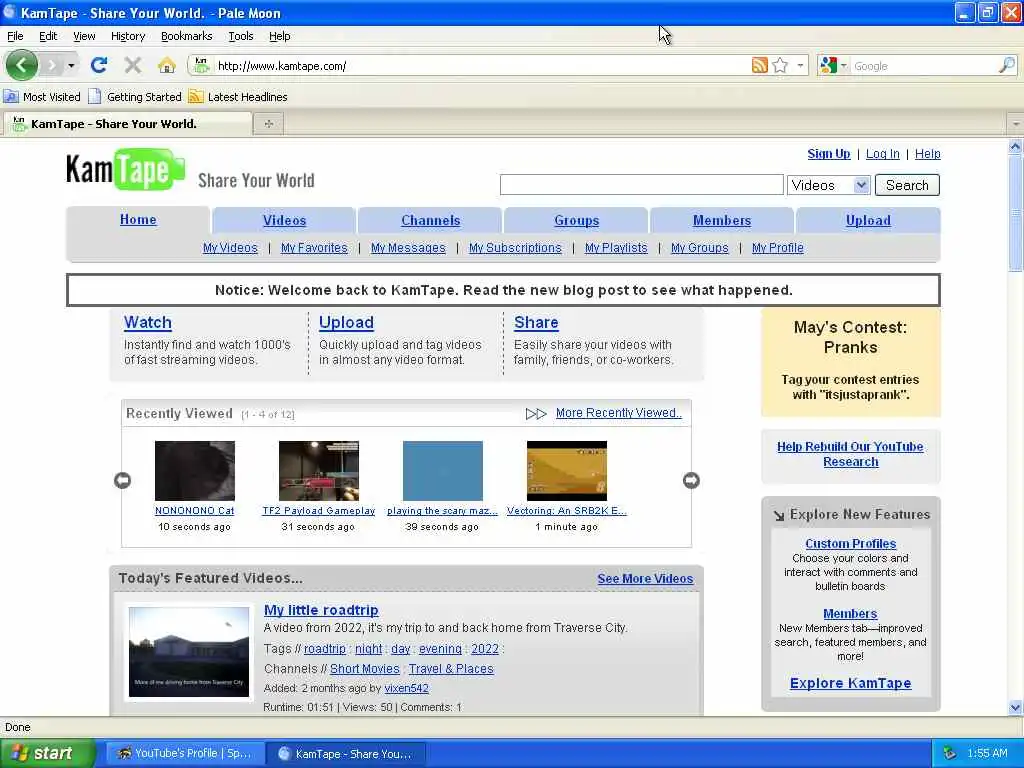Open the Latest Headlines feed bookmark
The width and height of the screenshot is (1024, 768).
(x=238, y=97)
